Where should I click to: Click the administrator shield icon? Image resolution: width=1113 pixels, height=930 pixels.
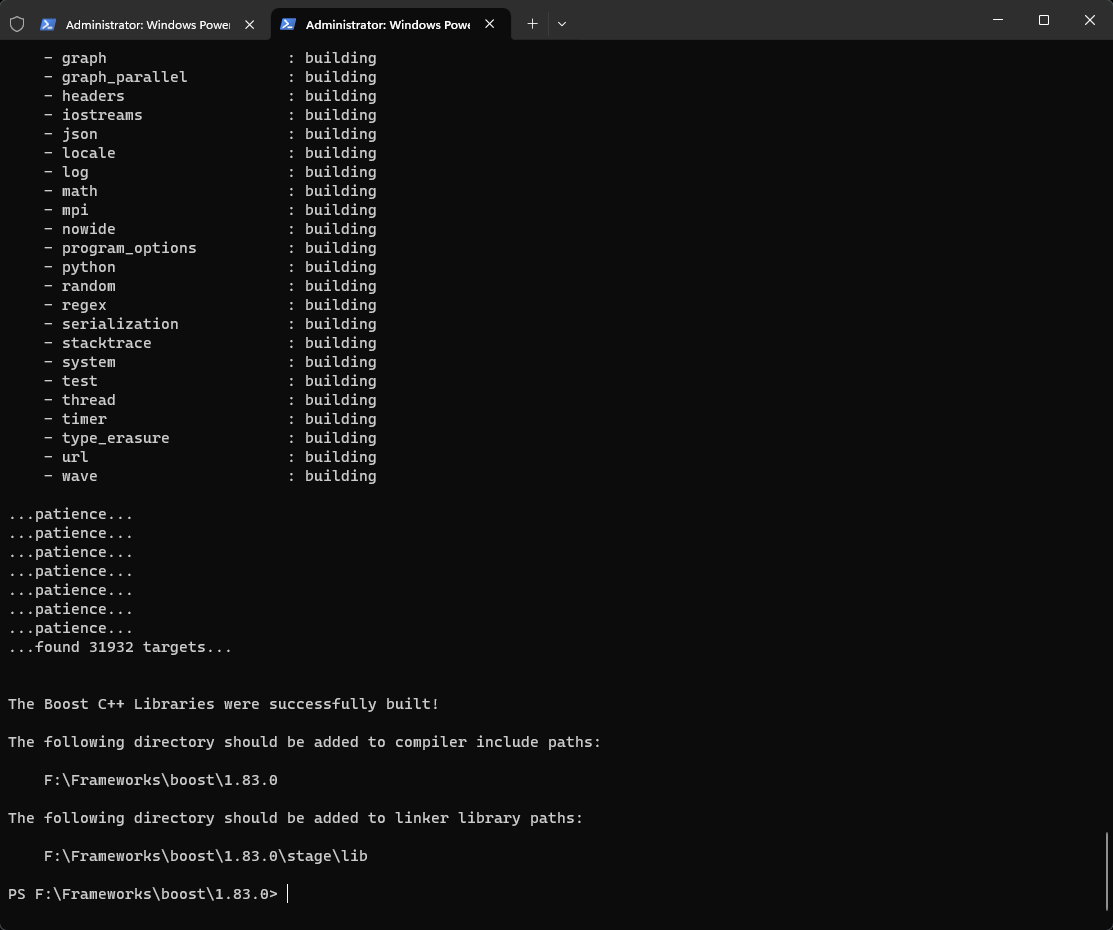click(x=17, y=24)
